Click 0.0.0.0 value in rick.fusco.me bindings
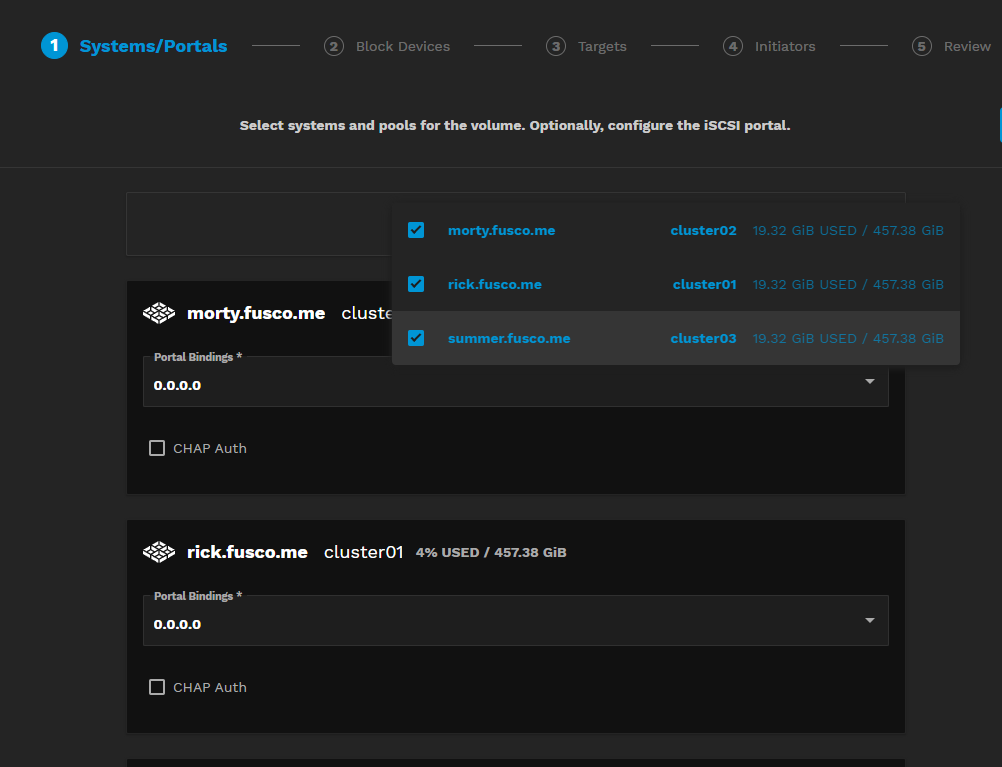 click(177, 624)
